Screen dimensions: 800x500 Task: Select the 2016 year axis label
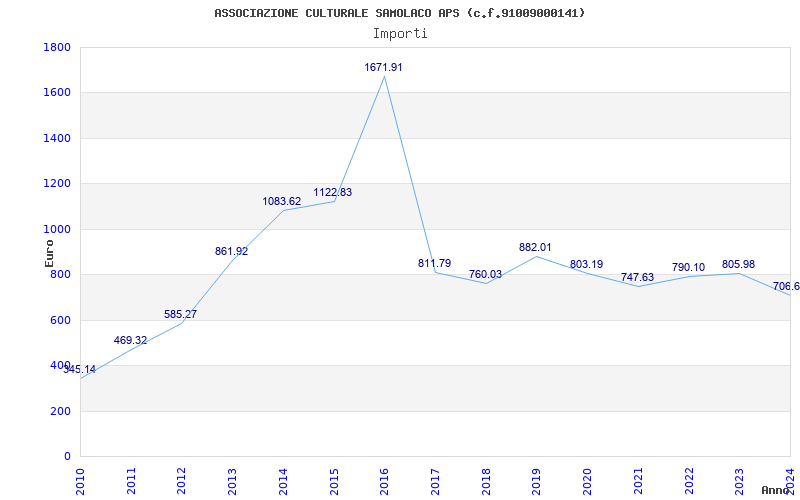point(384,481)
